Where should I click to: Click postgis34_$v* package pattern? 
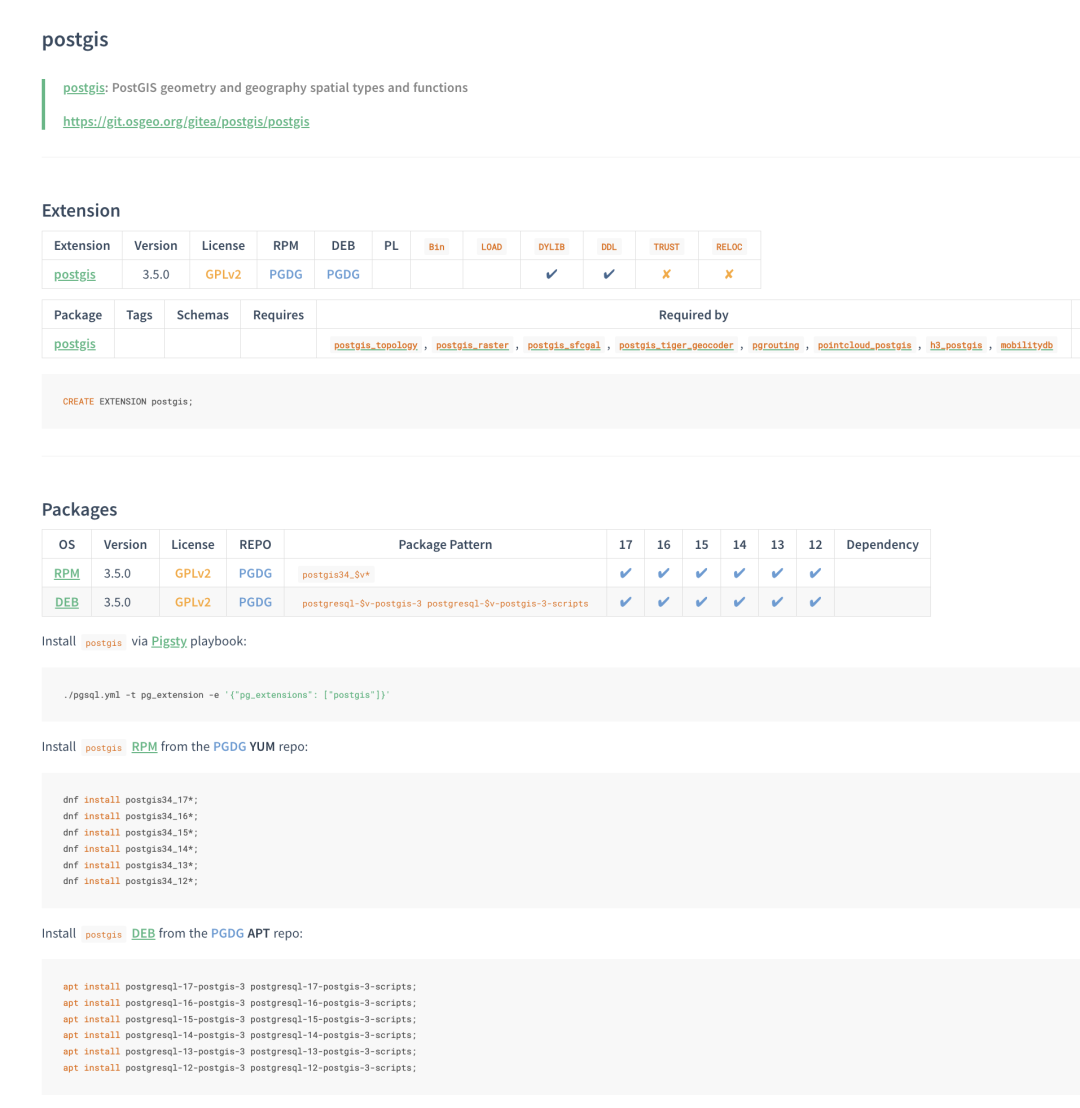336,574
